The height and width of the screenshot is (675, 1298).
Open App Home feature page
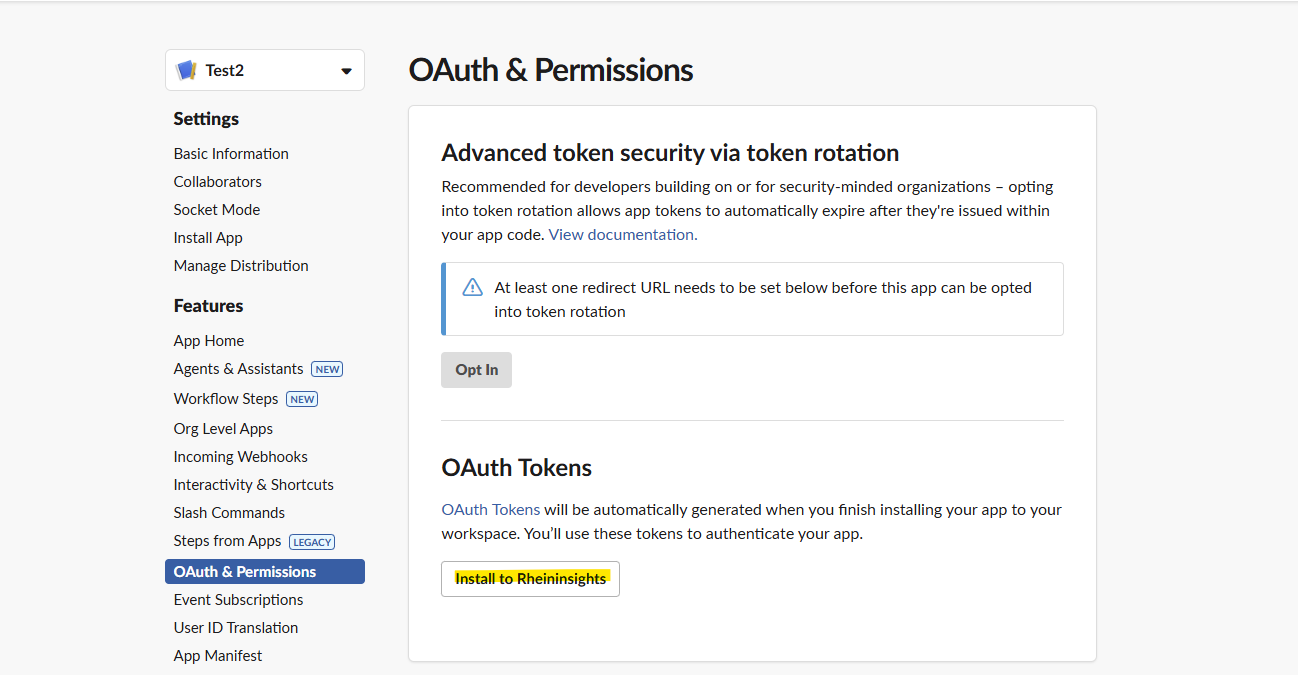click(209, 341)
